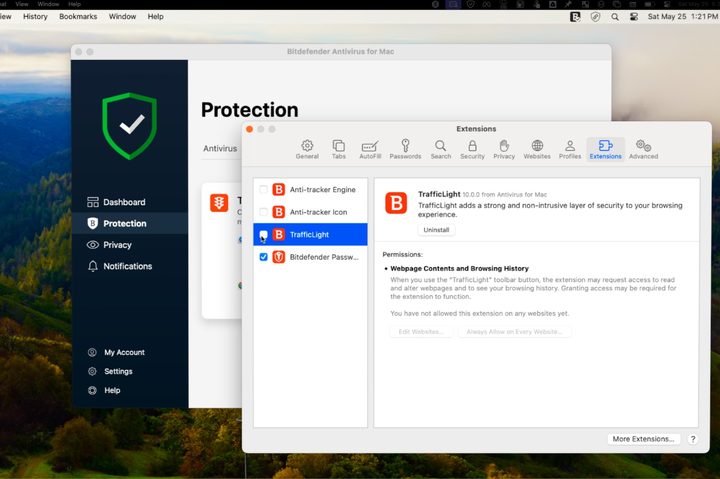Click Always Allow on Every Website
Image resolution: width=720 pixels, height=479 pixels.
click(x=514, y=332)
